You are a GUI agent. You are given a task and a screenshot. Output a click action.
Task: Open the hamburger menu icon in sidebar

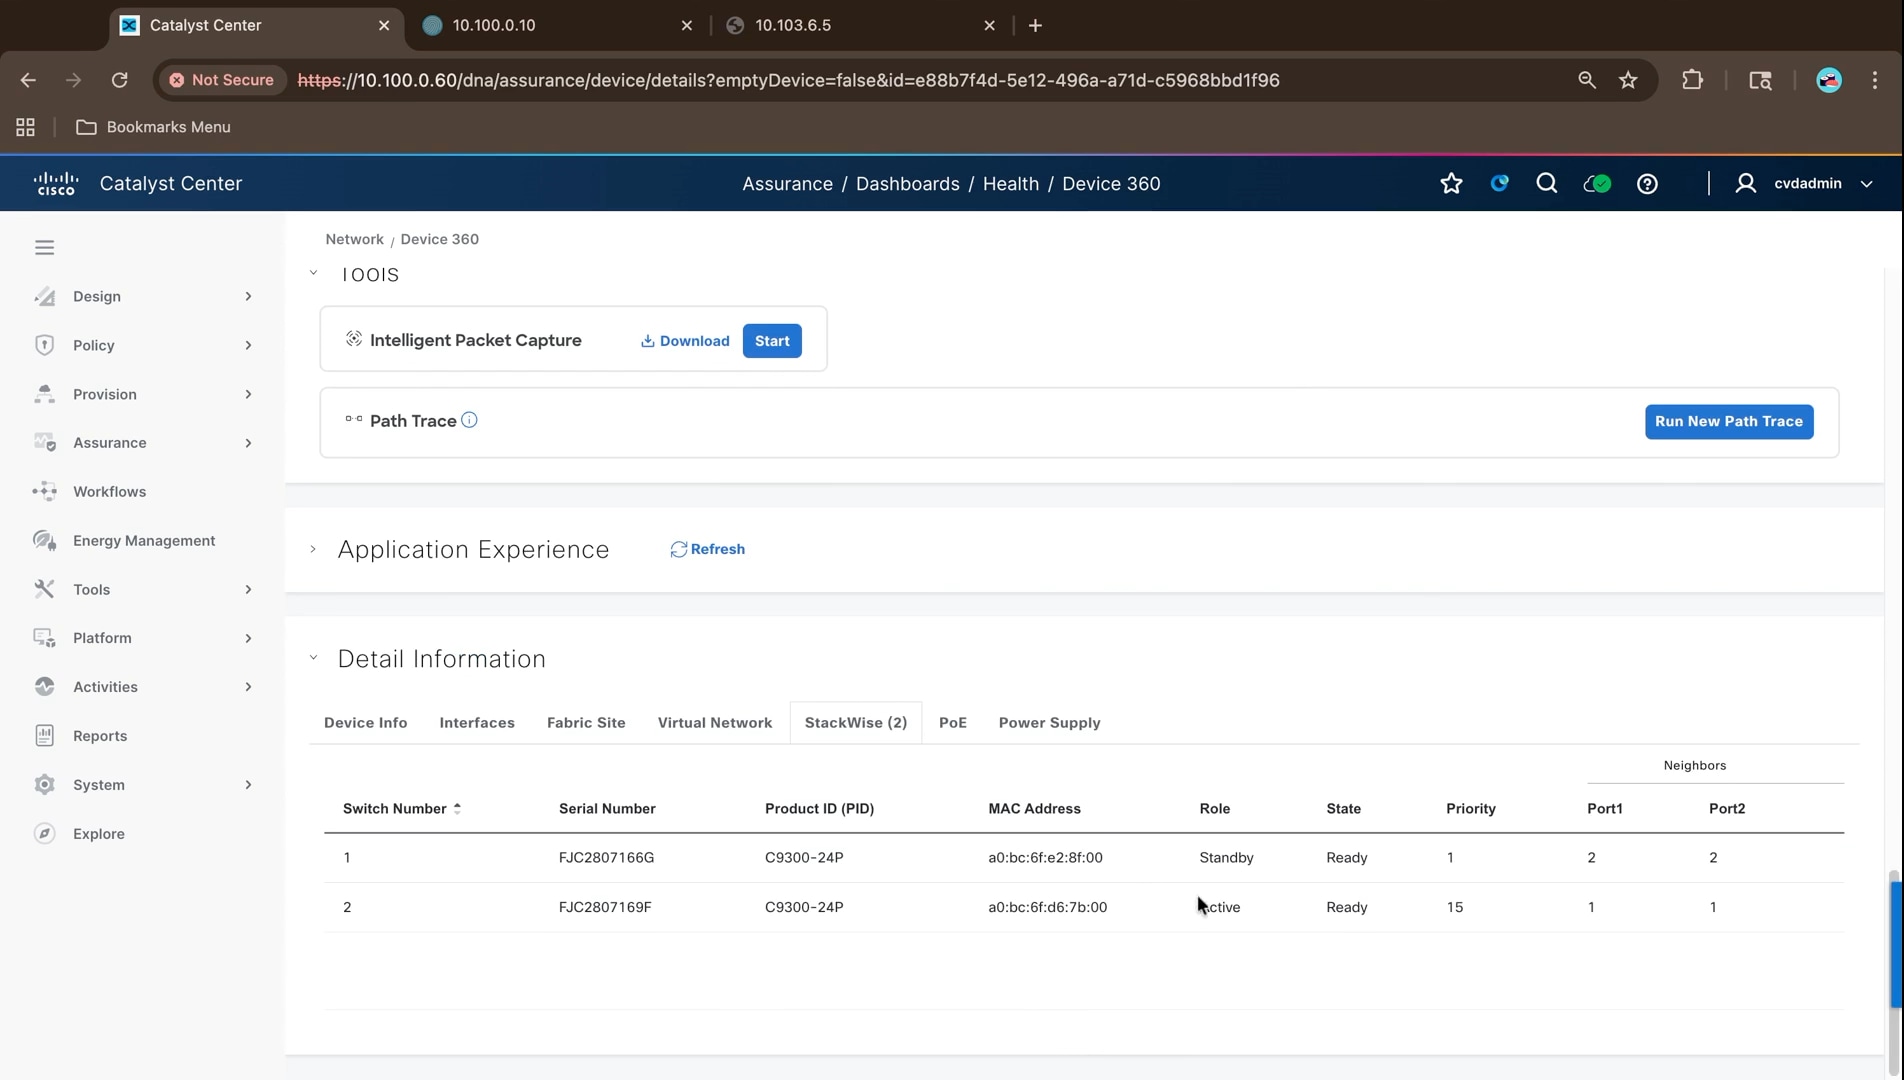[x=44, y=247]
